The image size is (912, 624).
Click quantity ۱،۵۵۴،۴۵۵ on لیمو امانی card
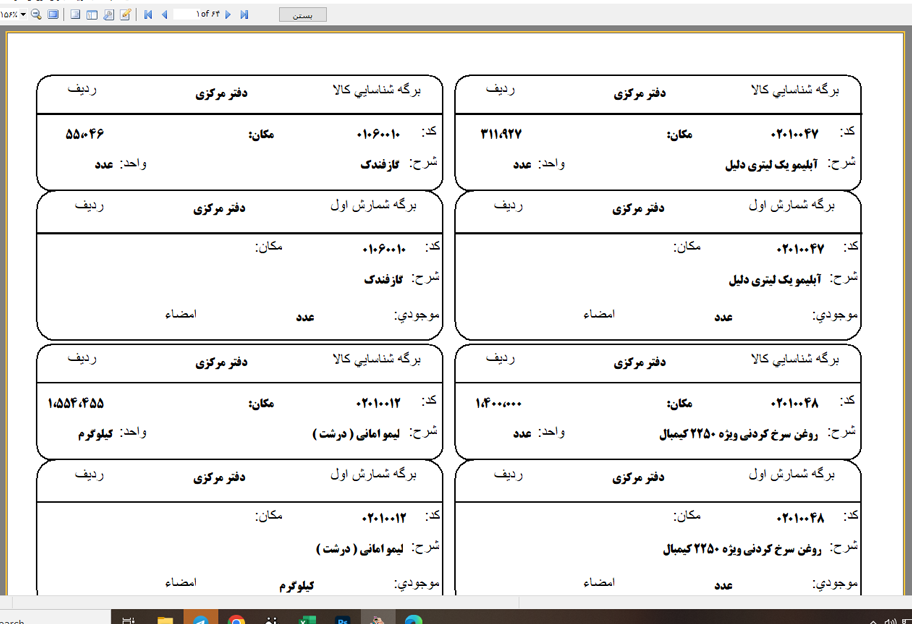click(76, 403)
